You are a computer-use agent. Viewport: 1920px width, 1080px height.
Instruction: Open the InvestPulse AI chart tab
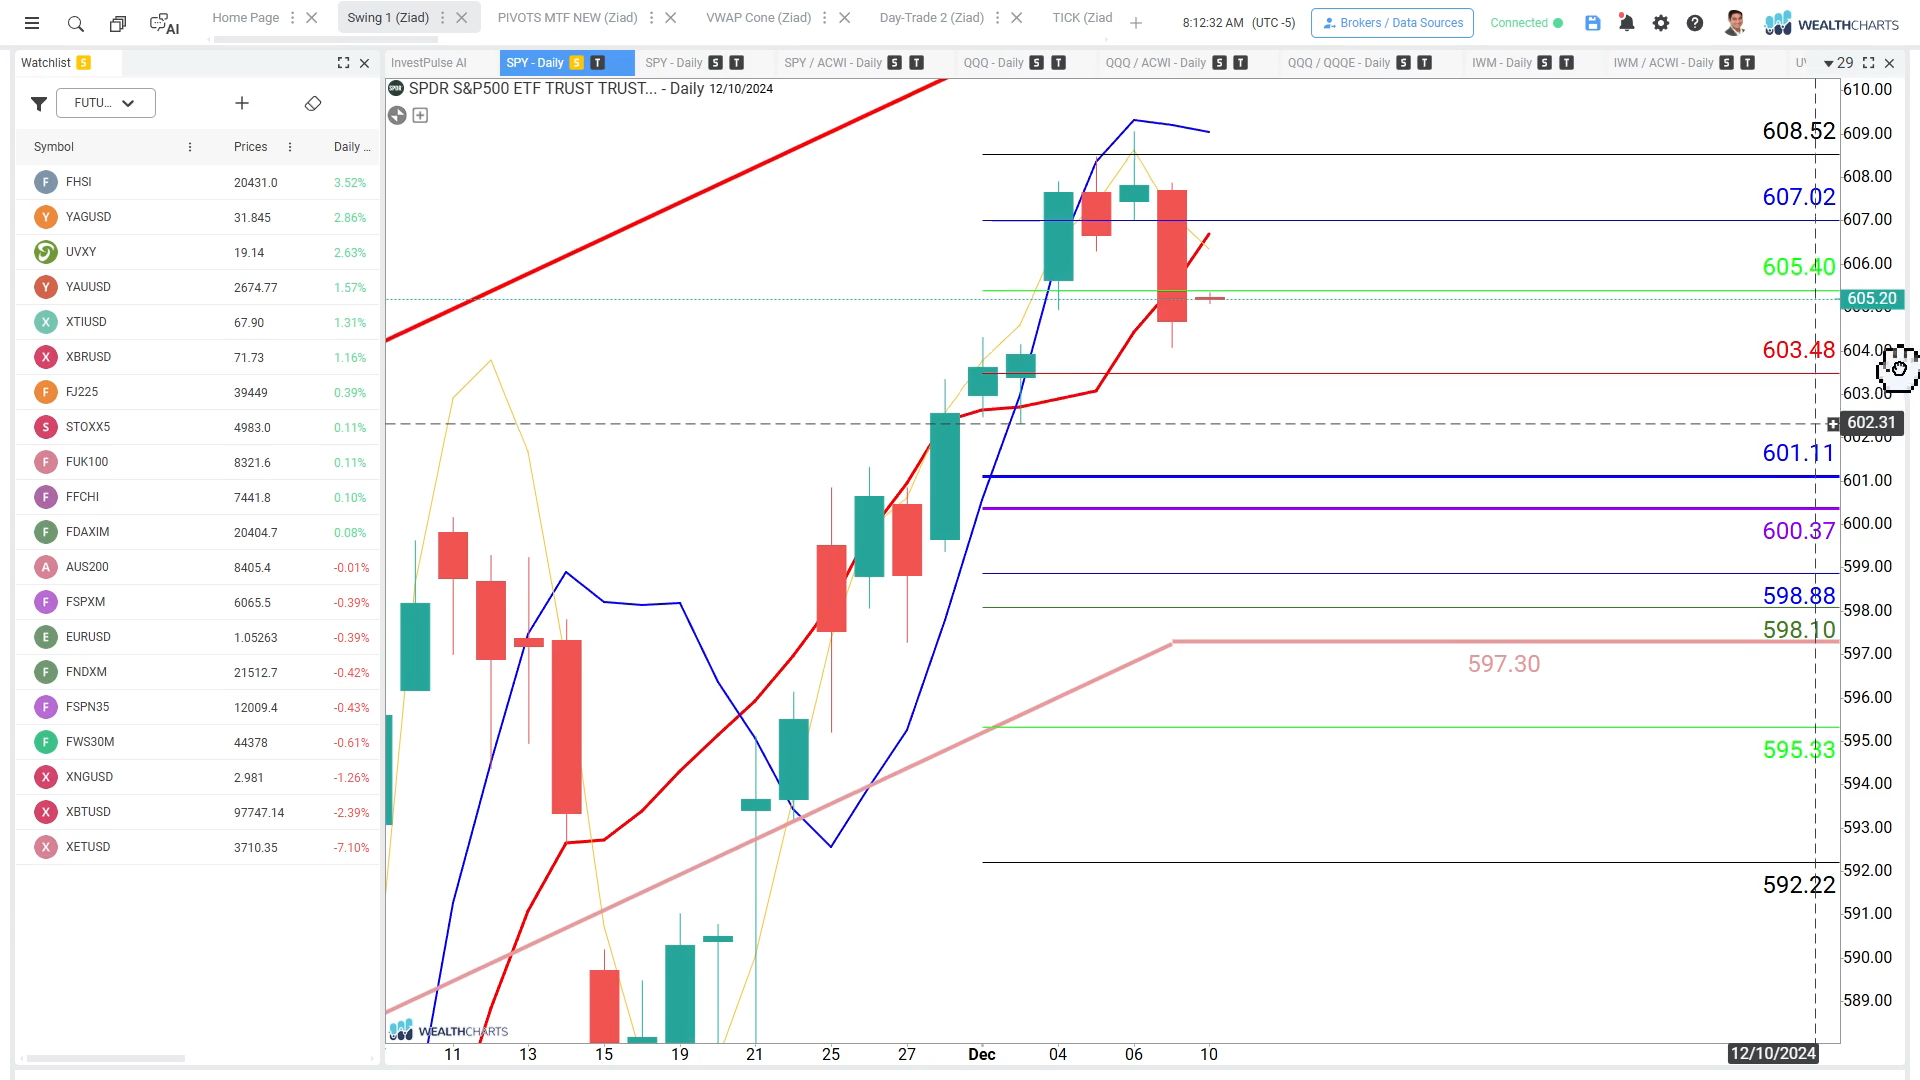click(x=429, y=63)
